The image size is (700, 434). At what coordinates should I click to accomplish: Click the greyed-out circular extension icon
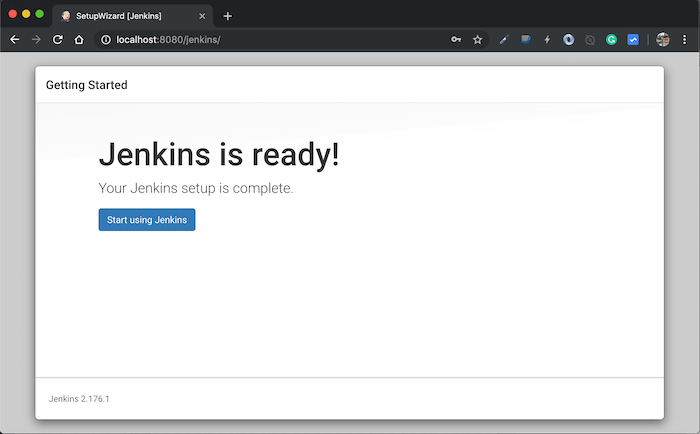pyautogui.click(x=590, y=40)
